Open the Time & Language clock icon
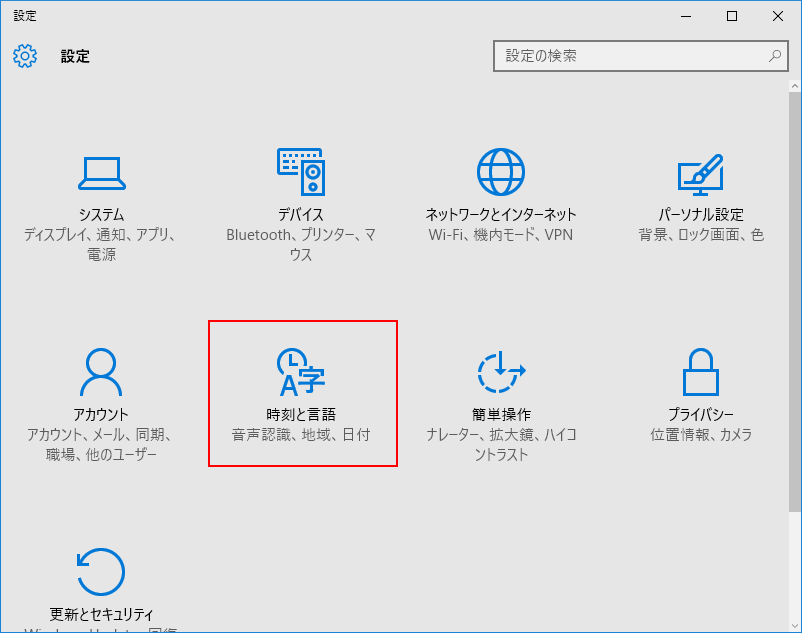Screen dimensions: 802x633 pyautogui.click(x=301, y=373)
